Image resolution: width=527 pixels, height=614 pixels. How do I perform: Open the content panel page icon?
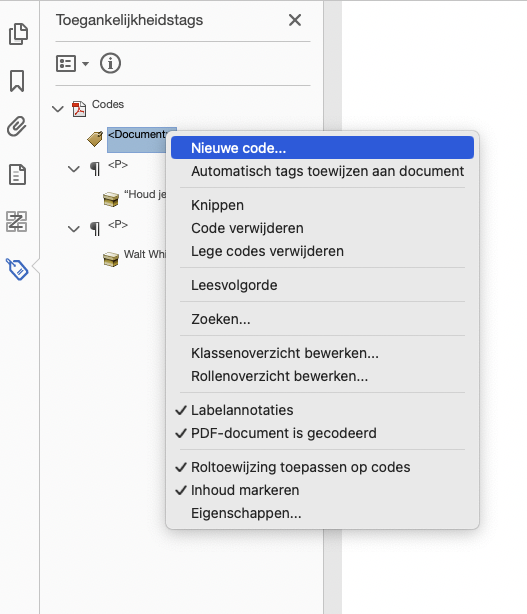pyautogui.click(x=18, y=174)
